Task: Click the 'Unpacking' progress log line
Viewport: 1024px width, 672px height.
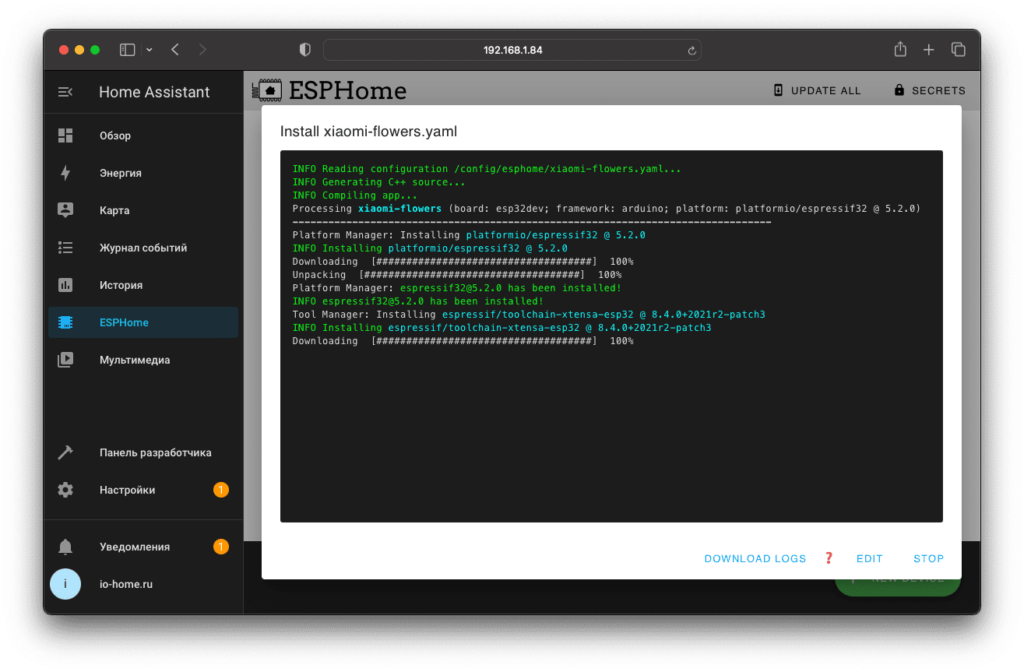Action: [x=456, y=275]
